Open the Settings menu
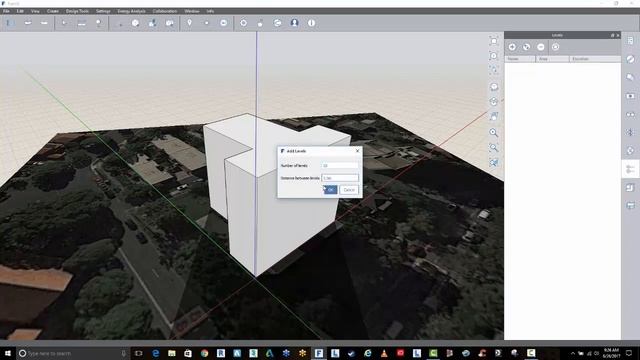 (x=103, y=11)
